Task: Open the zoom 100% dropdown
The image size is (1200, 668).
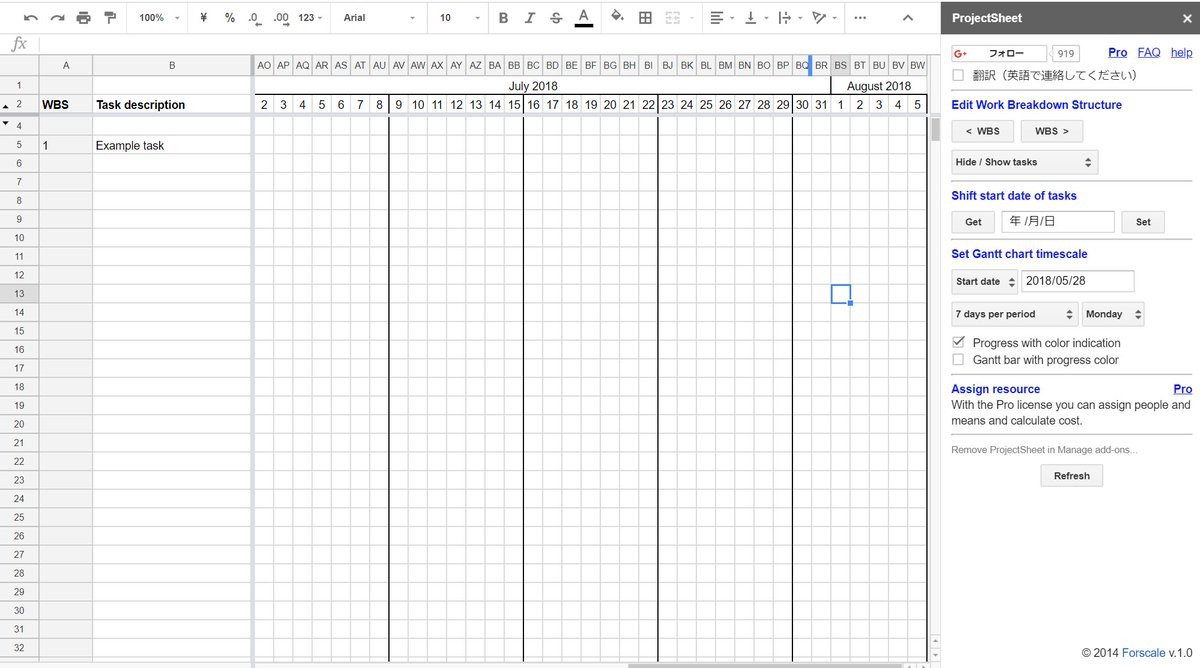Action: point(159,18)
